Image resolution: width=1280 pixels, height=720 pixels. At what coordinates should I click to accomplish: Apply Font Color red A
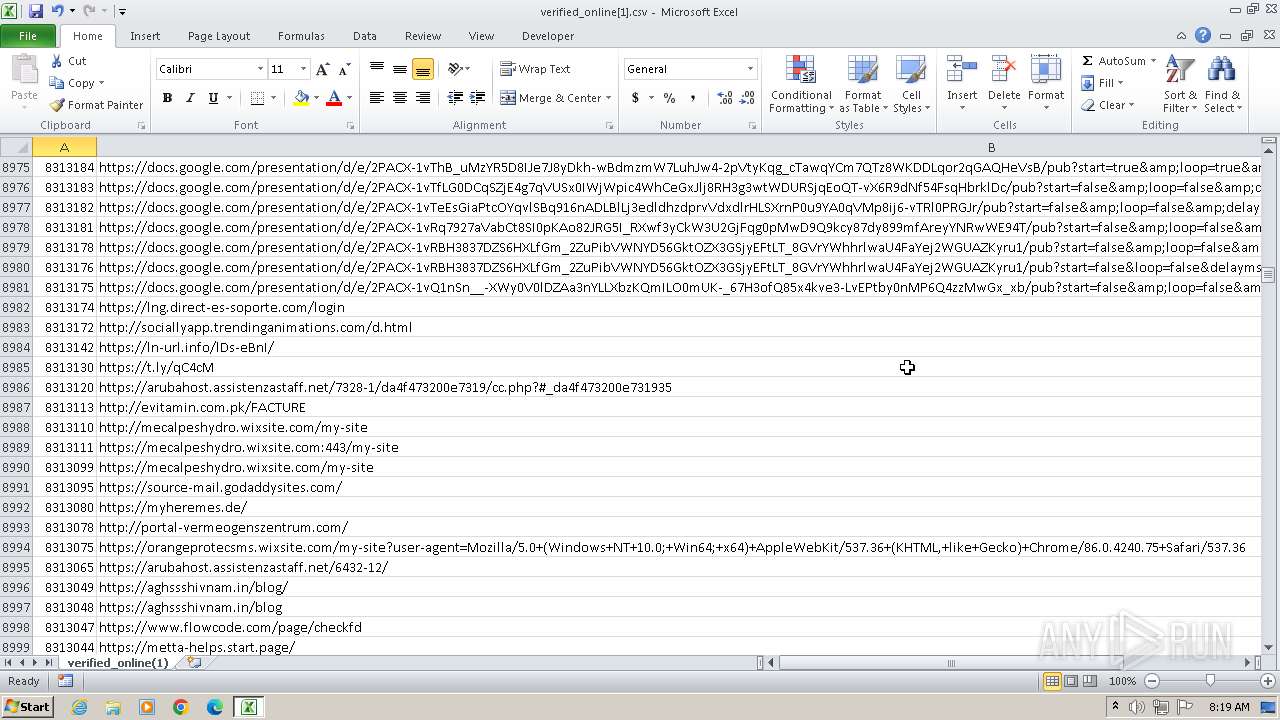[x=334, y=98]
